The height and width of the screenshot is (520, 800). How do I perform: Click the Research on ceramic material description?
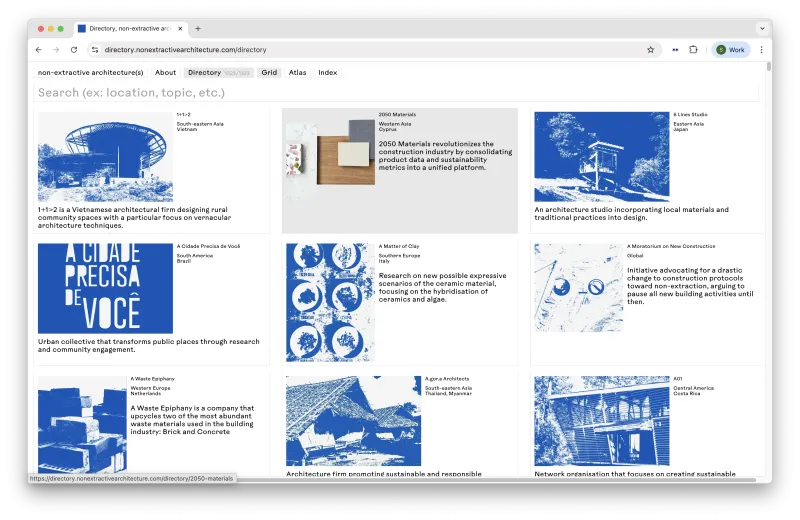point(442,287)
